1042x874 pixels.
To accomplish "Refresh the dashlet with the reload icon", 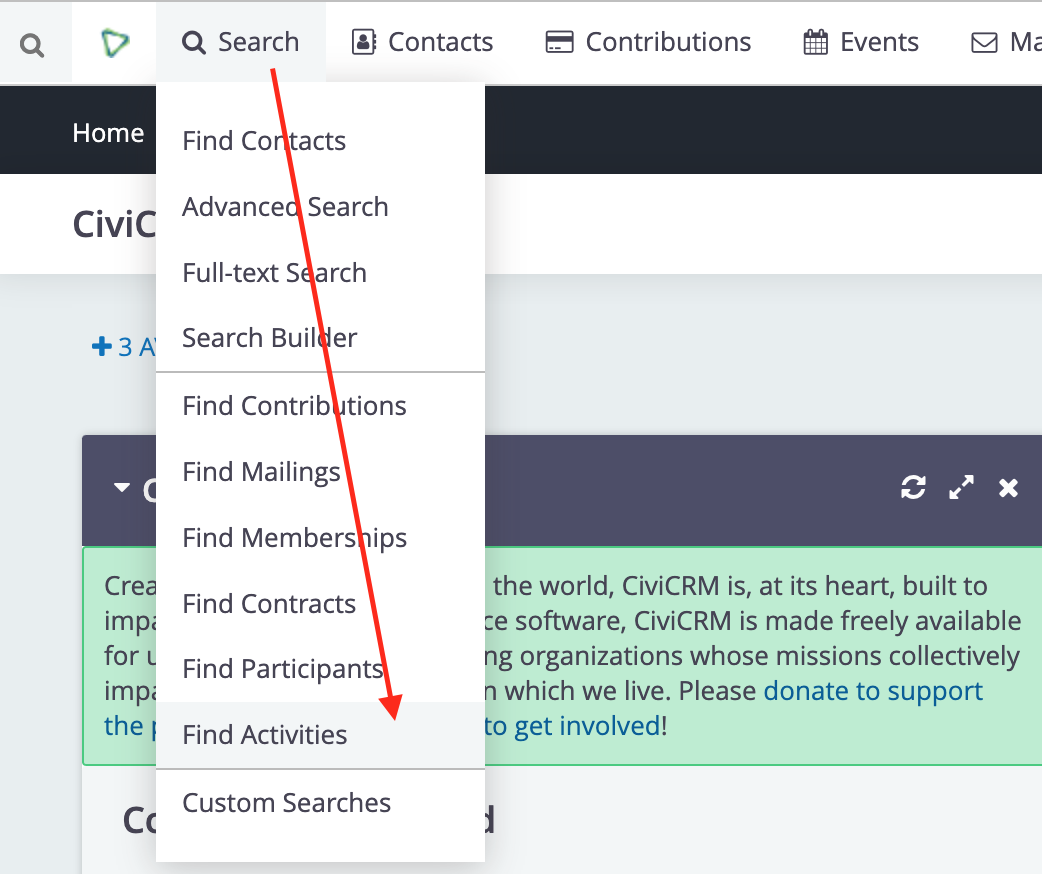I will tap(913, 488).
